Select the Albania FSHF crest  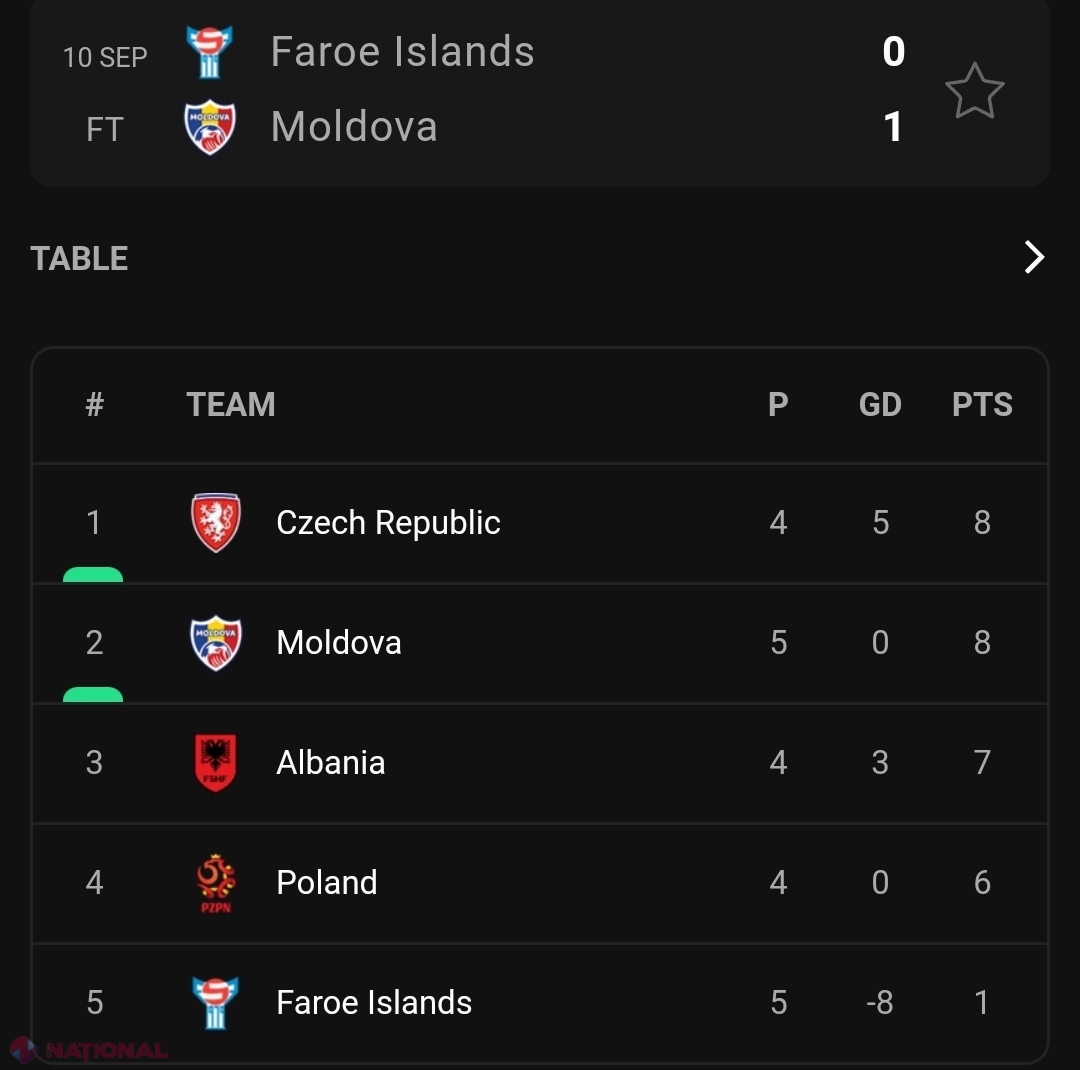[216, 762]
